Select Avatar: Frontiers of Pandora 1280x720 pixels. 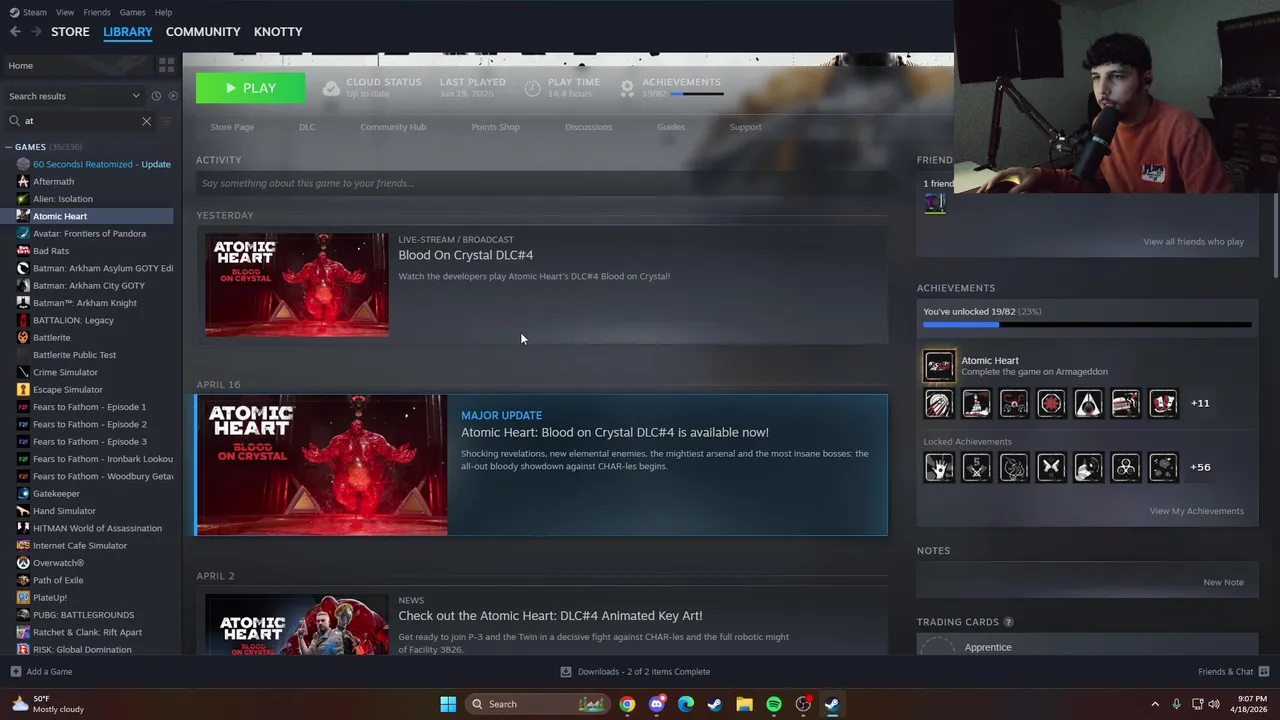point(89,234)
